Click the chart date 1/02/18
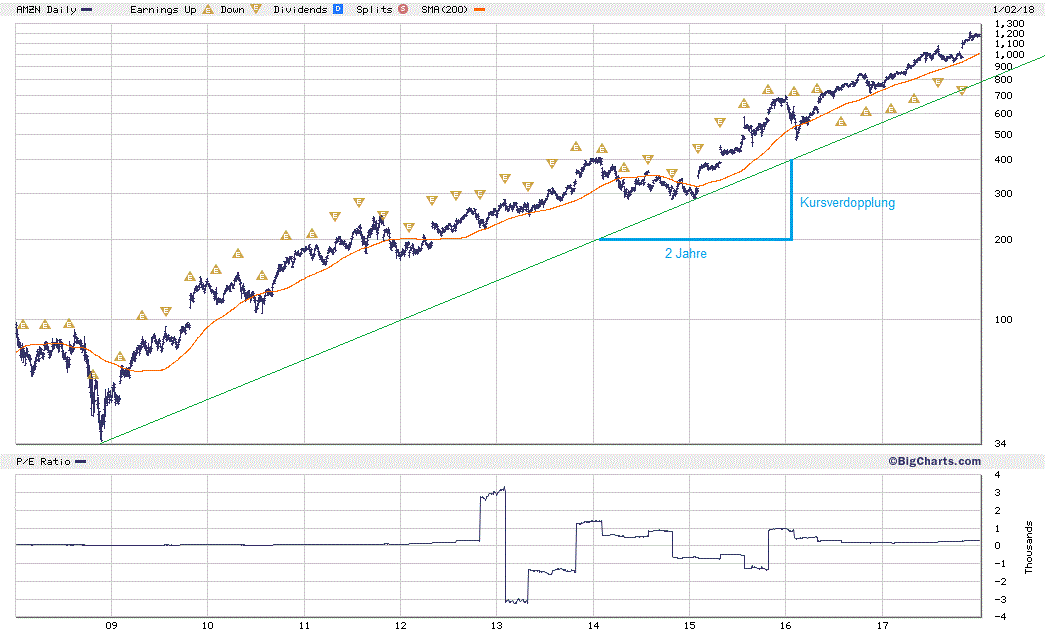Viewport: 1045px width, 635px height. tap(1014, 9)
